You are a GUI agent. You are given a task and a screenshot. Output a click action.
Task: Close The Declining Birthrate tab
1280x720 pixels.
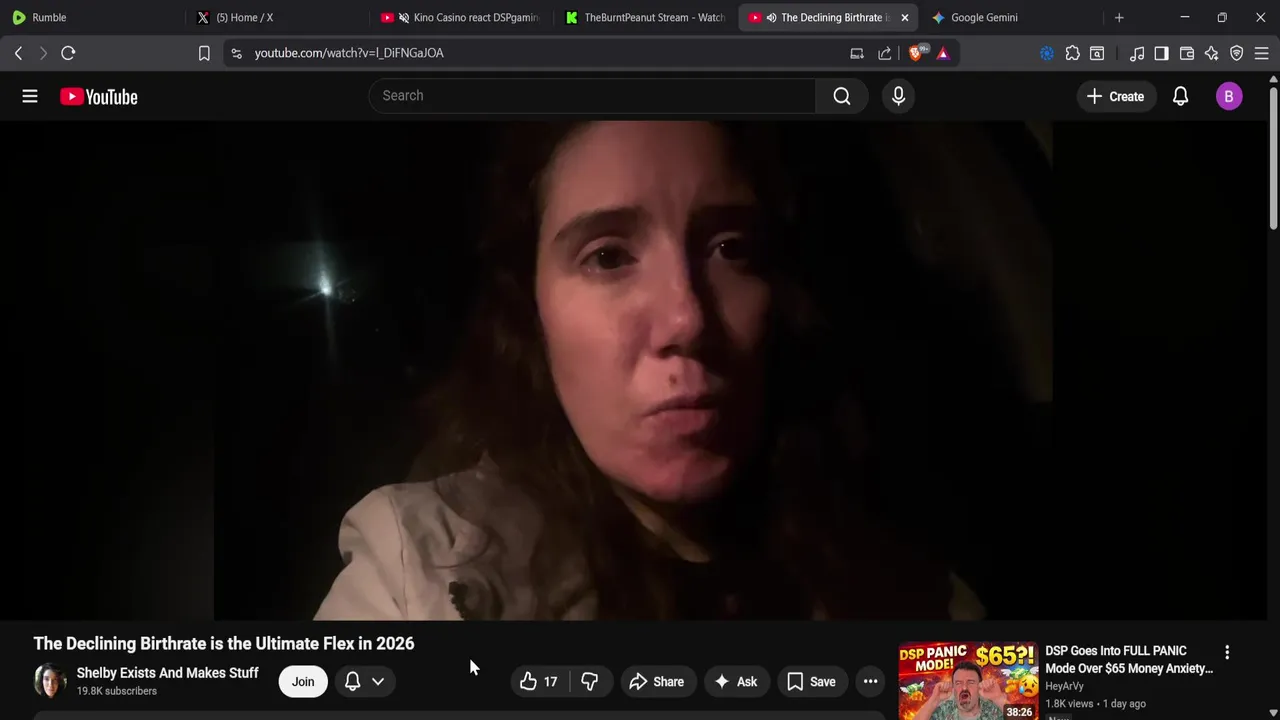(x=904, y=17)
